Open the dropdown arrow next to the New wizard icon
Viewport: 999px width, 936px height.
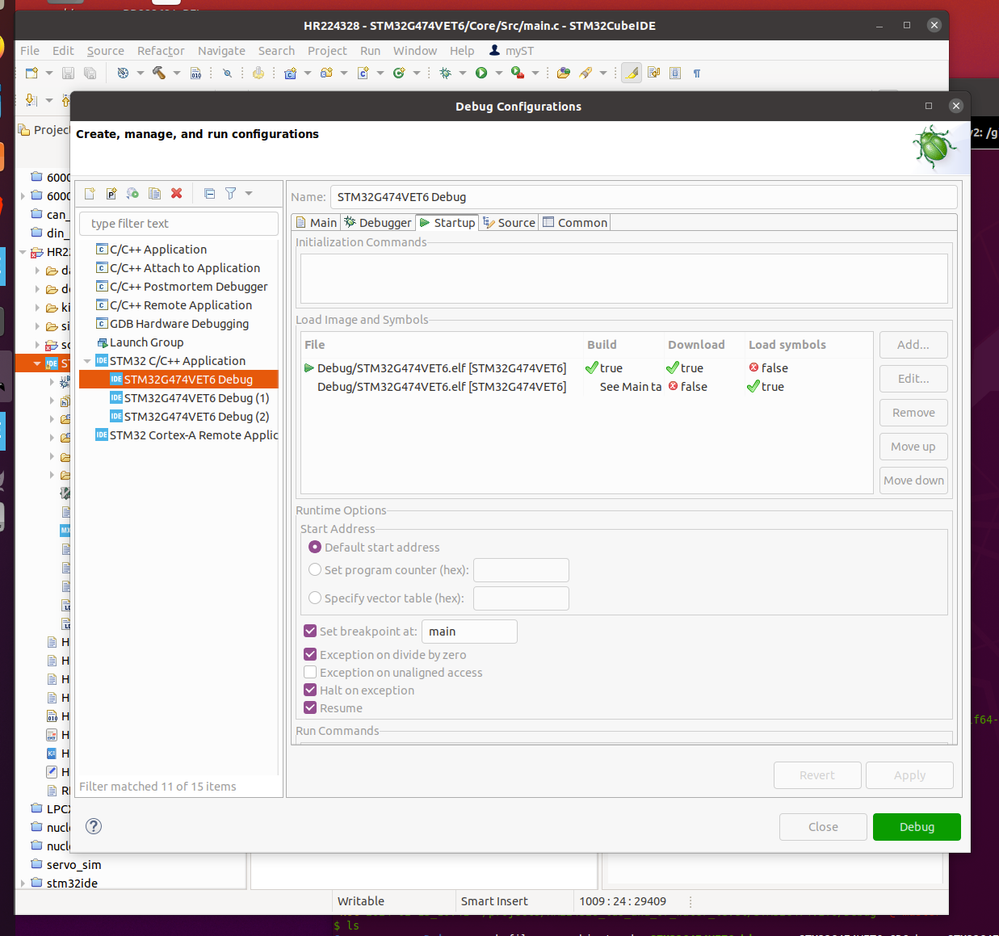pyautogui.click(x=49, y=73)
